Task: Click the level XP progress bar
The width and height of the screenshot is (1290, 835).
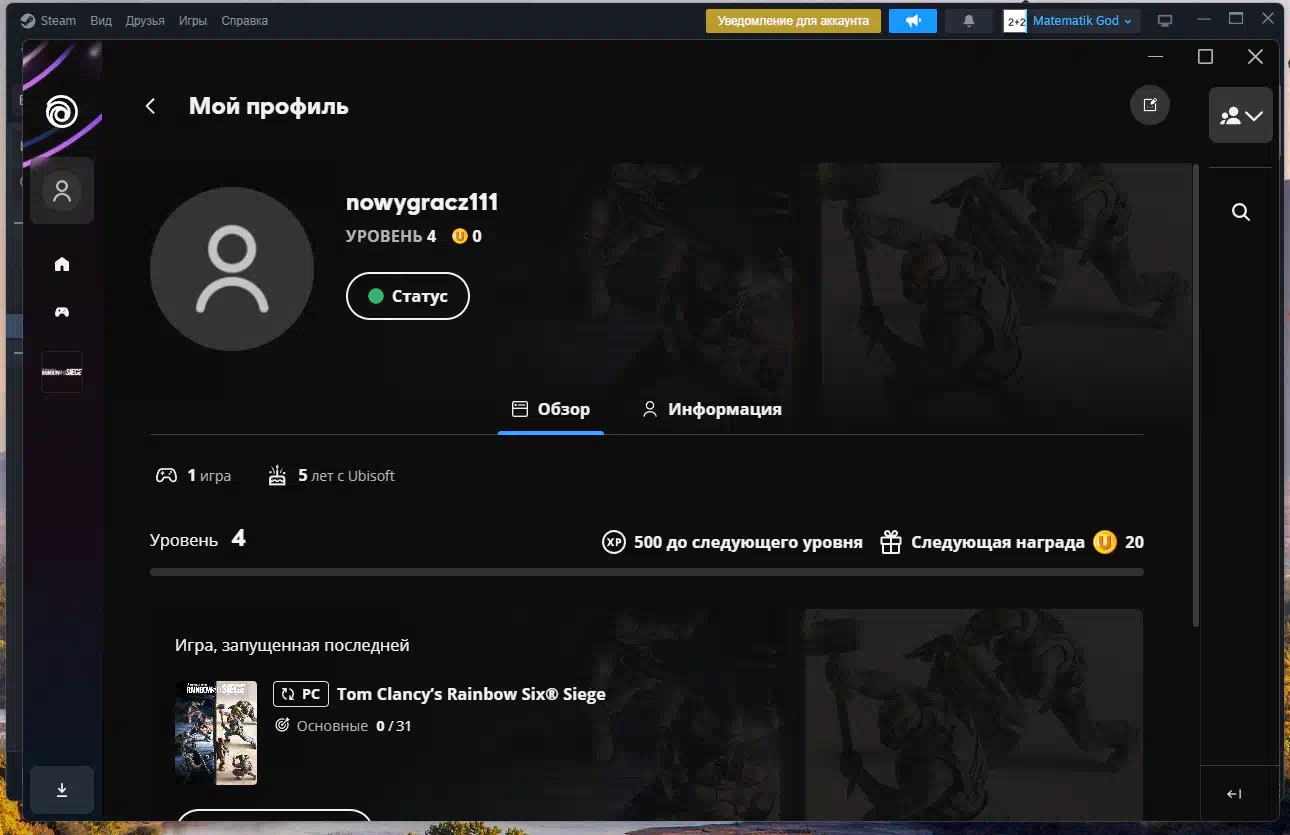Action: (646, 572)
